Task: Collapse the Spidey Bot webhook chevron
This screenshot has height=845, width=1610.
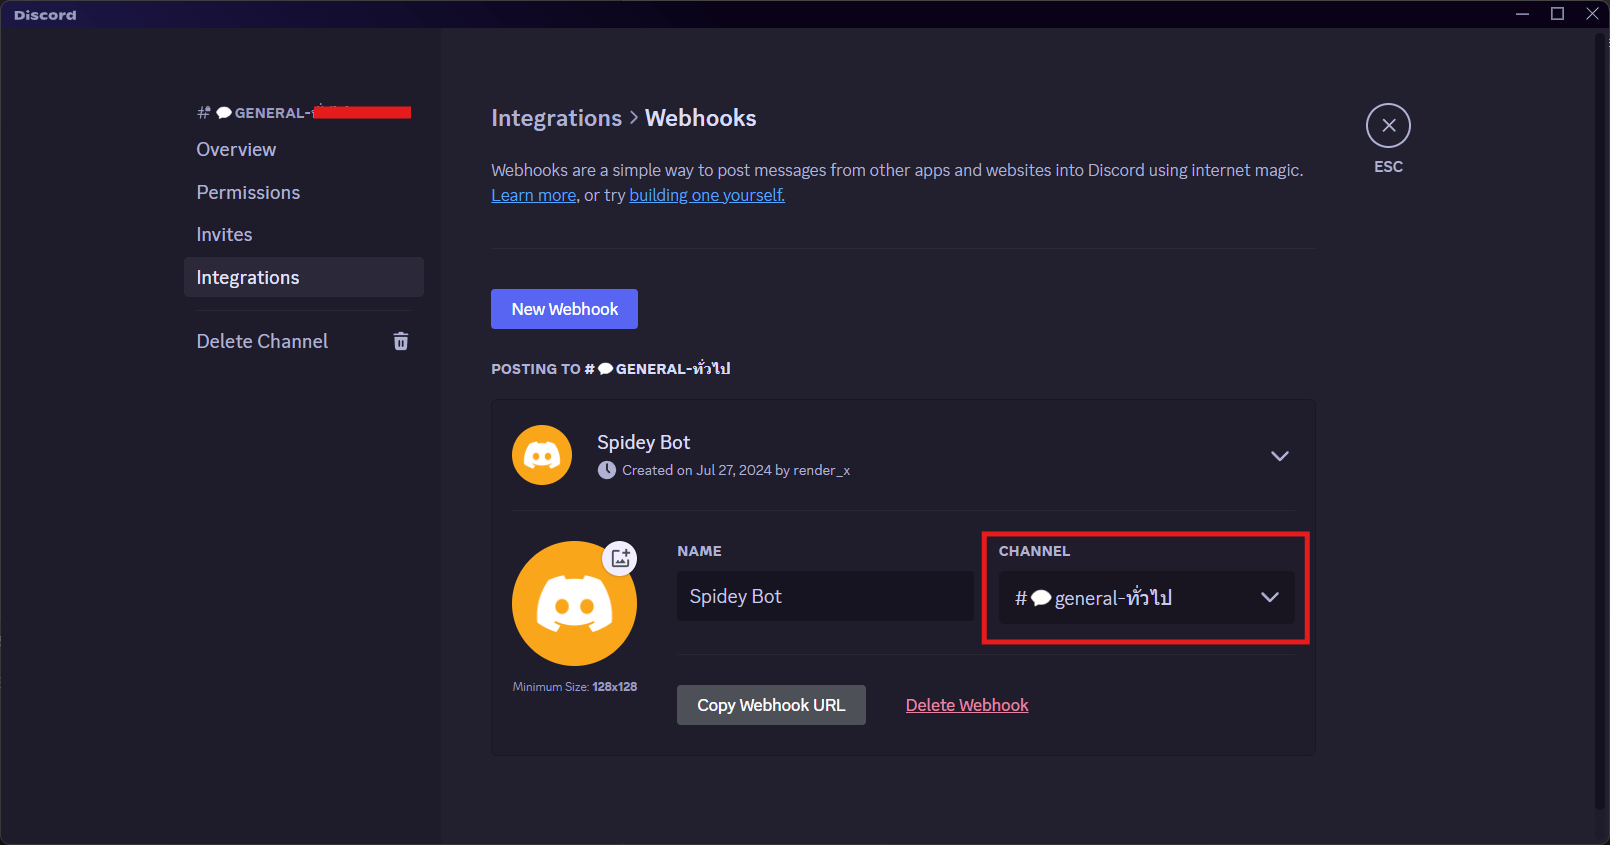Action: (1279, 456)
